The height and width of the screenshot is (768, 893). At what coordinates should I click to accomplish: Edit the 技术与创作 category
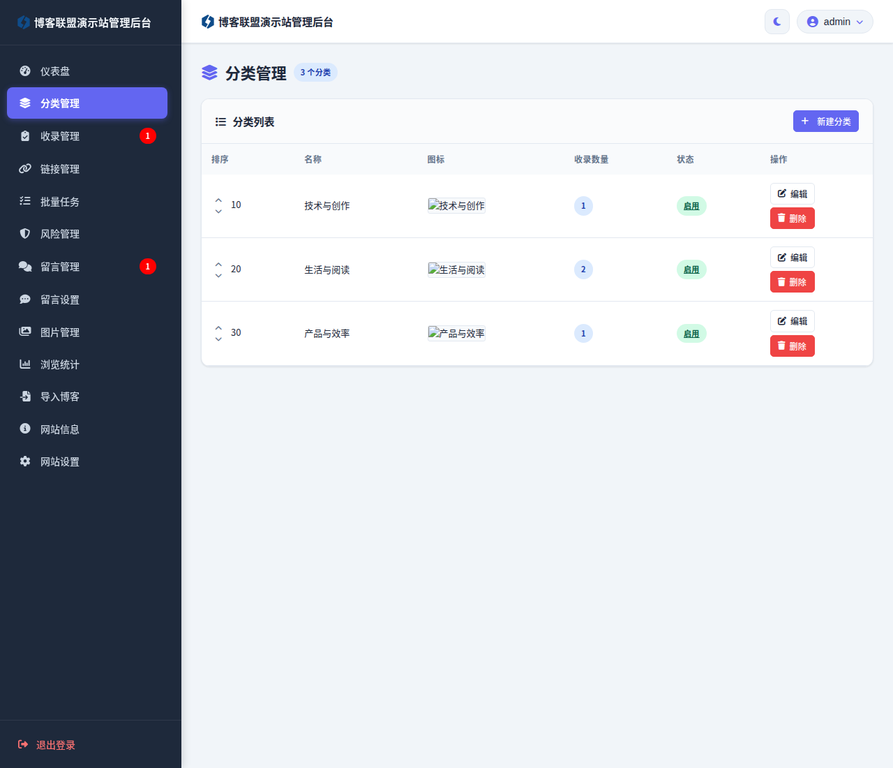[x=792, y=194]
